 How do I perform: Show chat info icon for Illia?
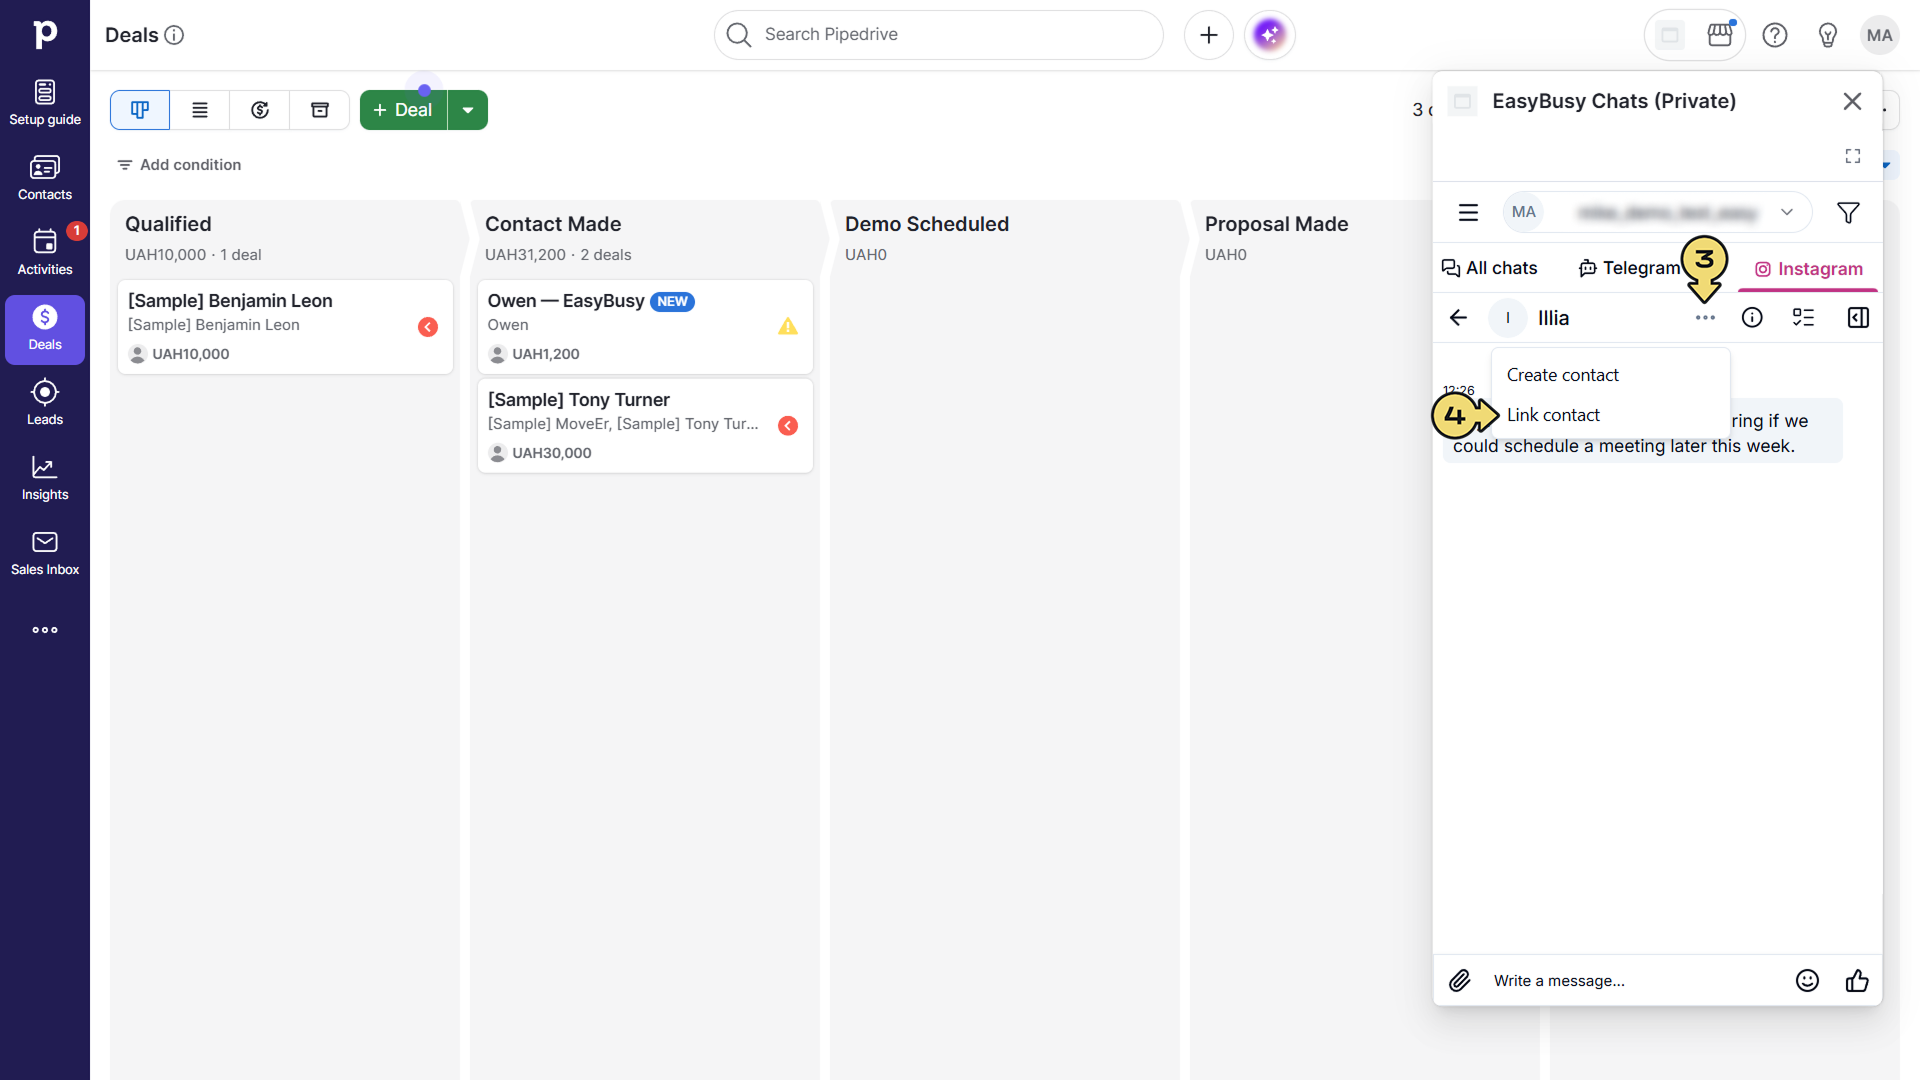point(1752,318)
